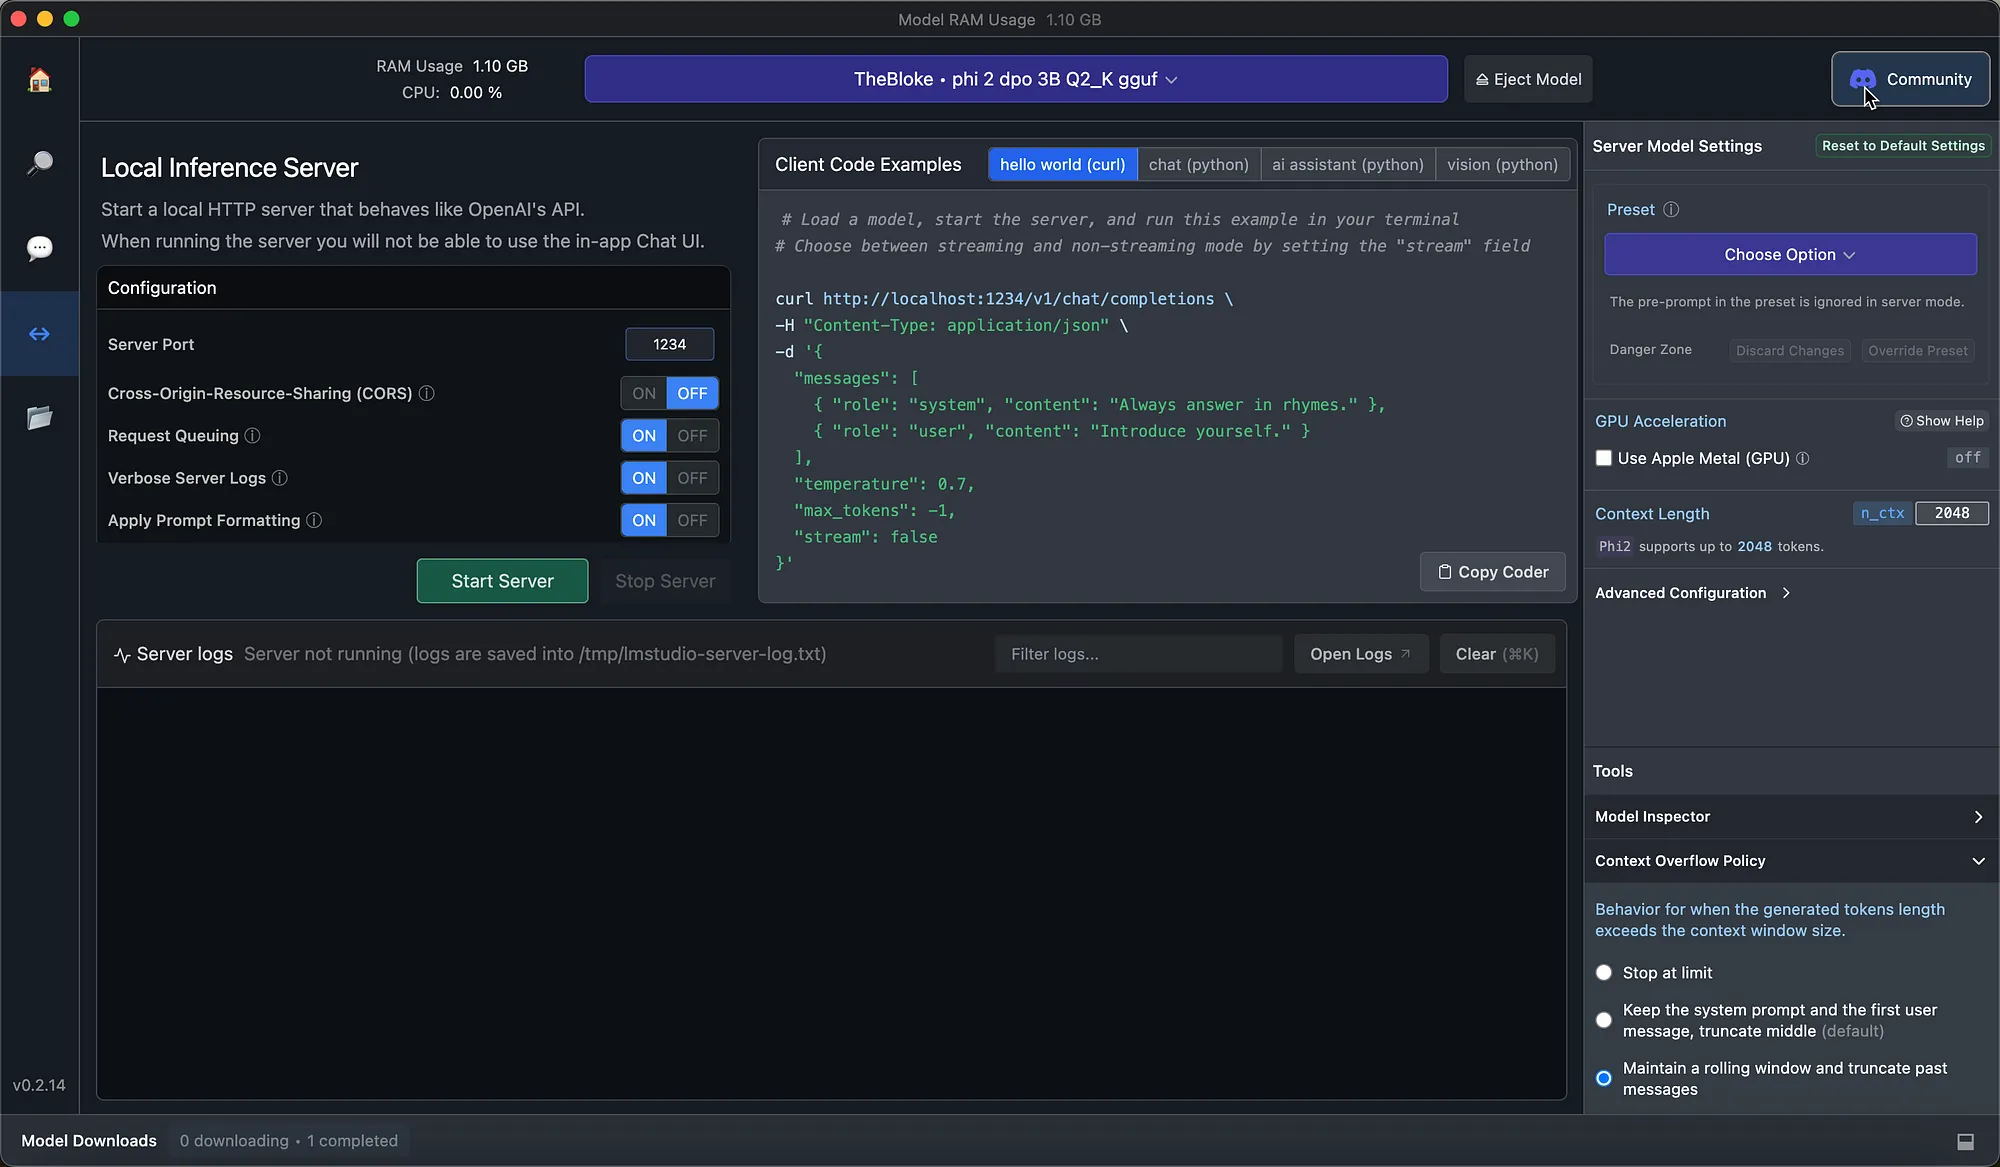Click the Start Server button
The height and width of the screenshot is (1167, 2000).
(502, 581)
